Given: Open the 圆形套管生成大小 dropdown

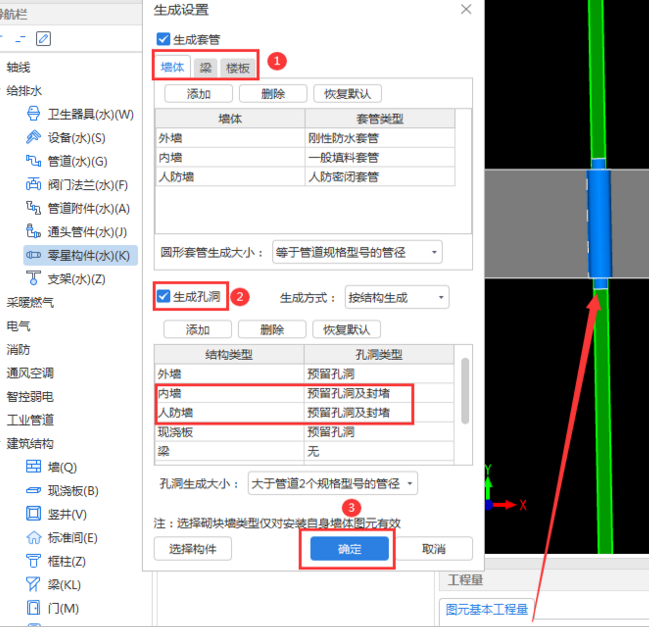Looking at the screenshot, I should tap(357, 252).
